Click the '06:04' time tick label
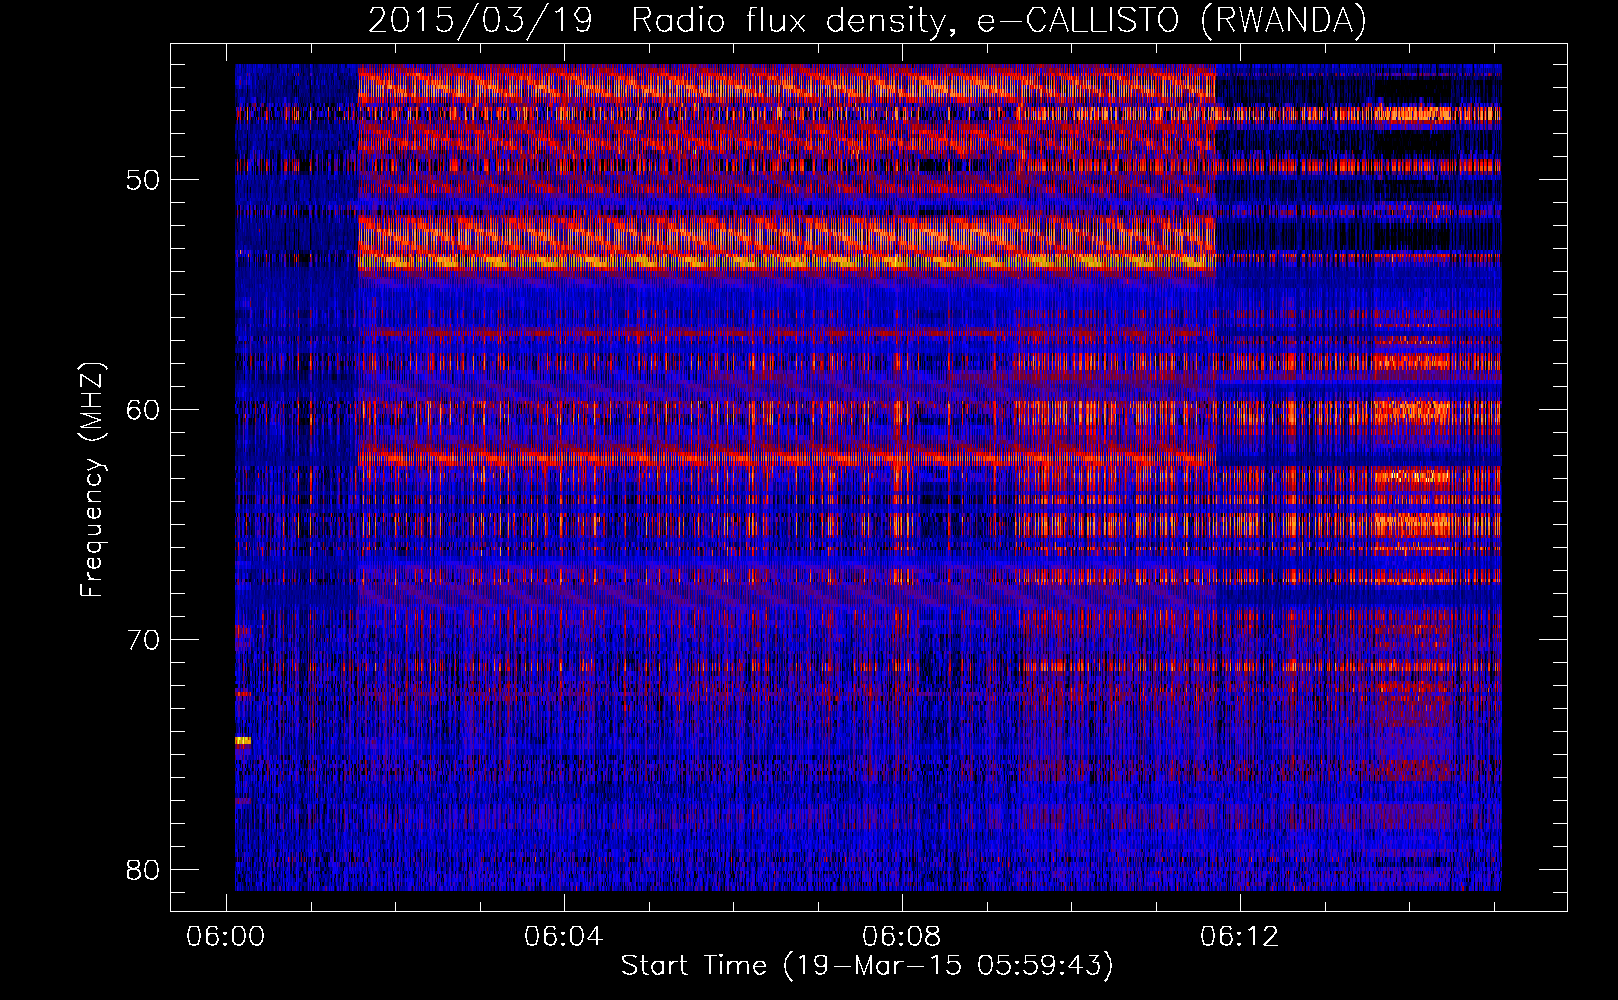The image size is (1618, 1000). (564, 936)
